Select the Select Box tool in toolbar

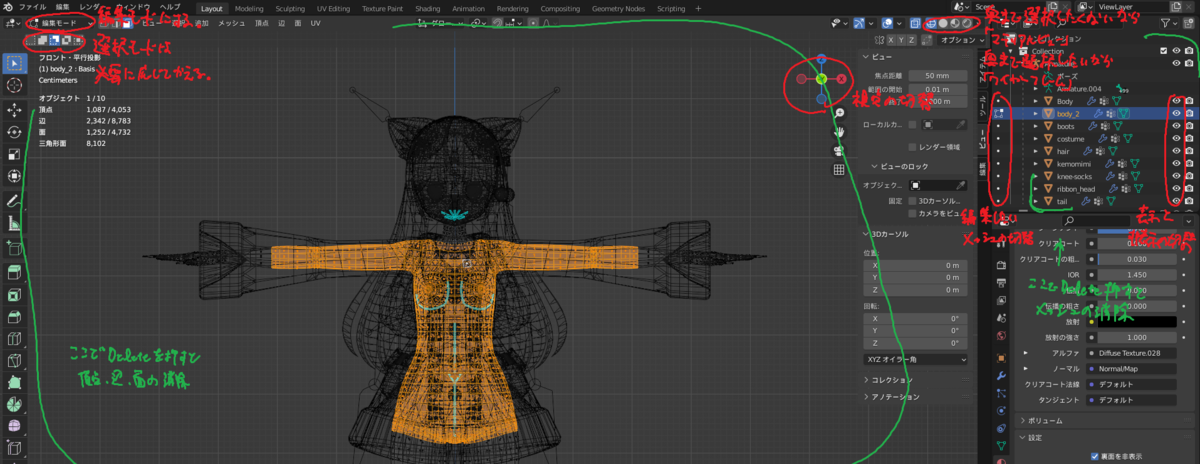pos(14,63)
